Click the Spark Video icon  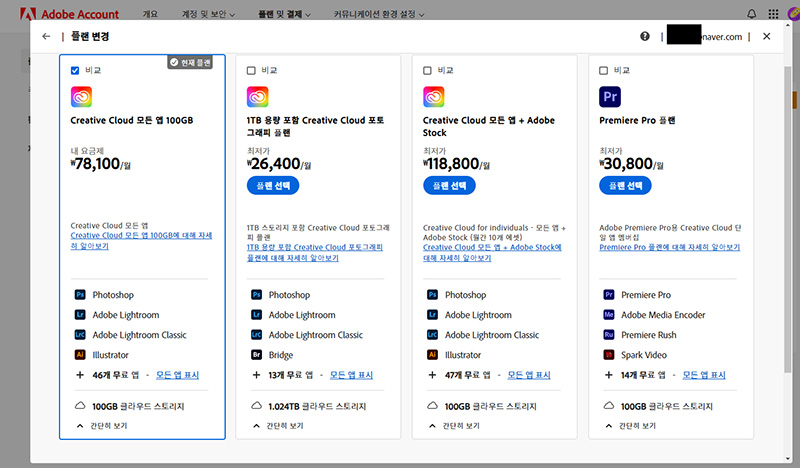pos(609,355)
